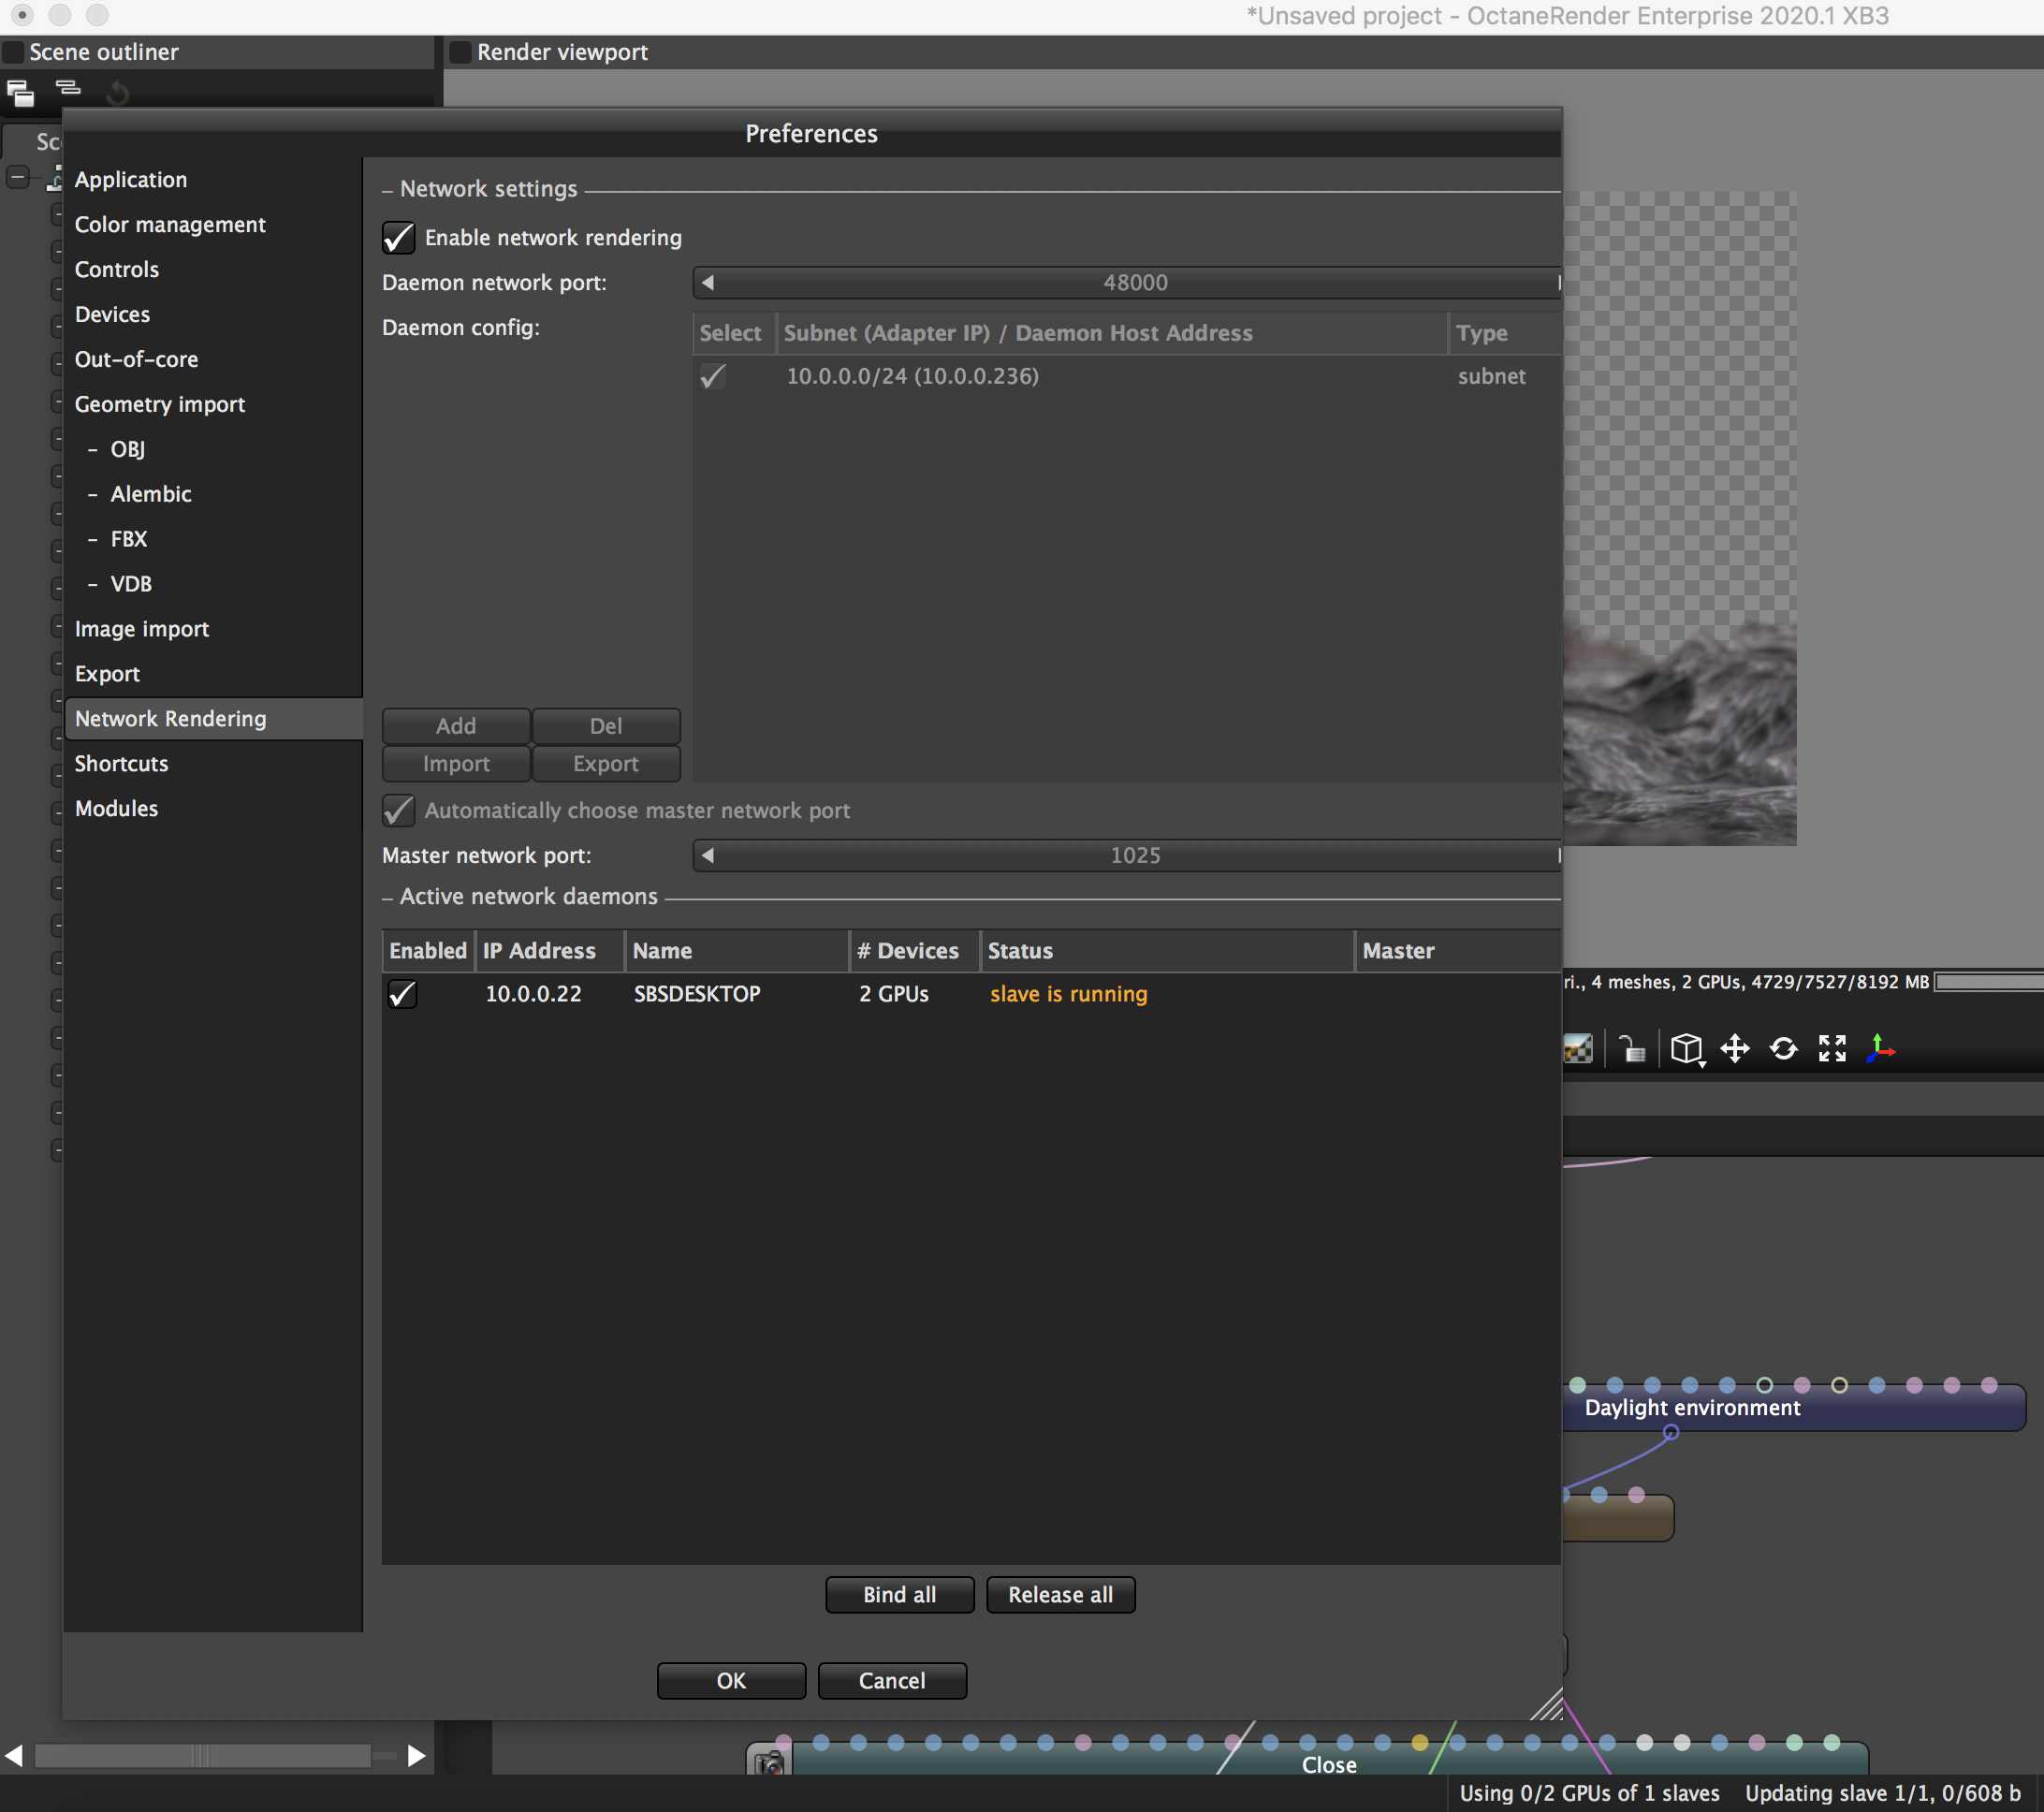Select the rotate gizmo tool
The height and width of the screenshot is (1812, 2044).
coord(1783,1049)
